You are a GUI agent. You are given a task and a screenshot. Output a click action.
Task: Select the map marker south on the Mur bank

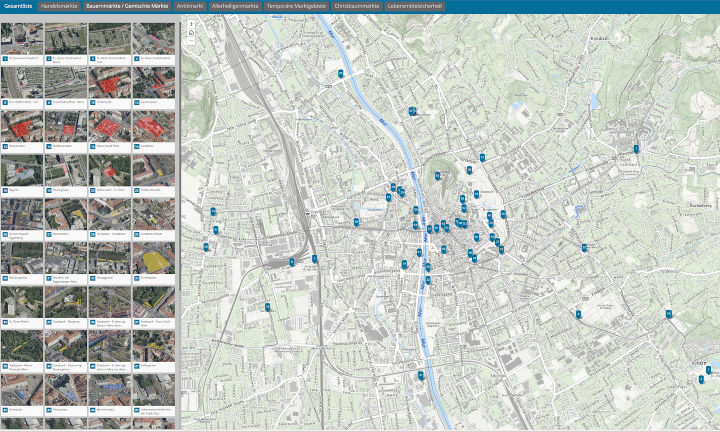click(x=421, y=376)
